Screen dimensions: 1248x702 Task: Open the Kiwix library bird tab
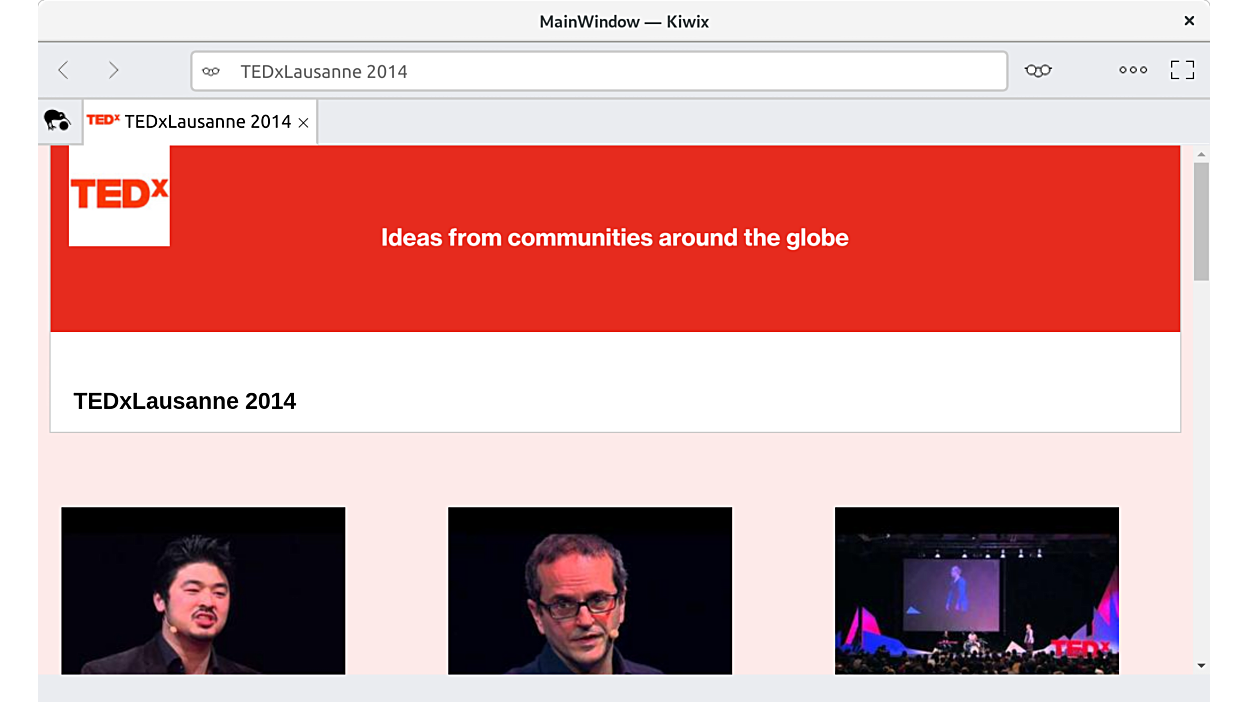pyautogui.click(x=58, y=121)
